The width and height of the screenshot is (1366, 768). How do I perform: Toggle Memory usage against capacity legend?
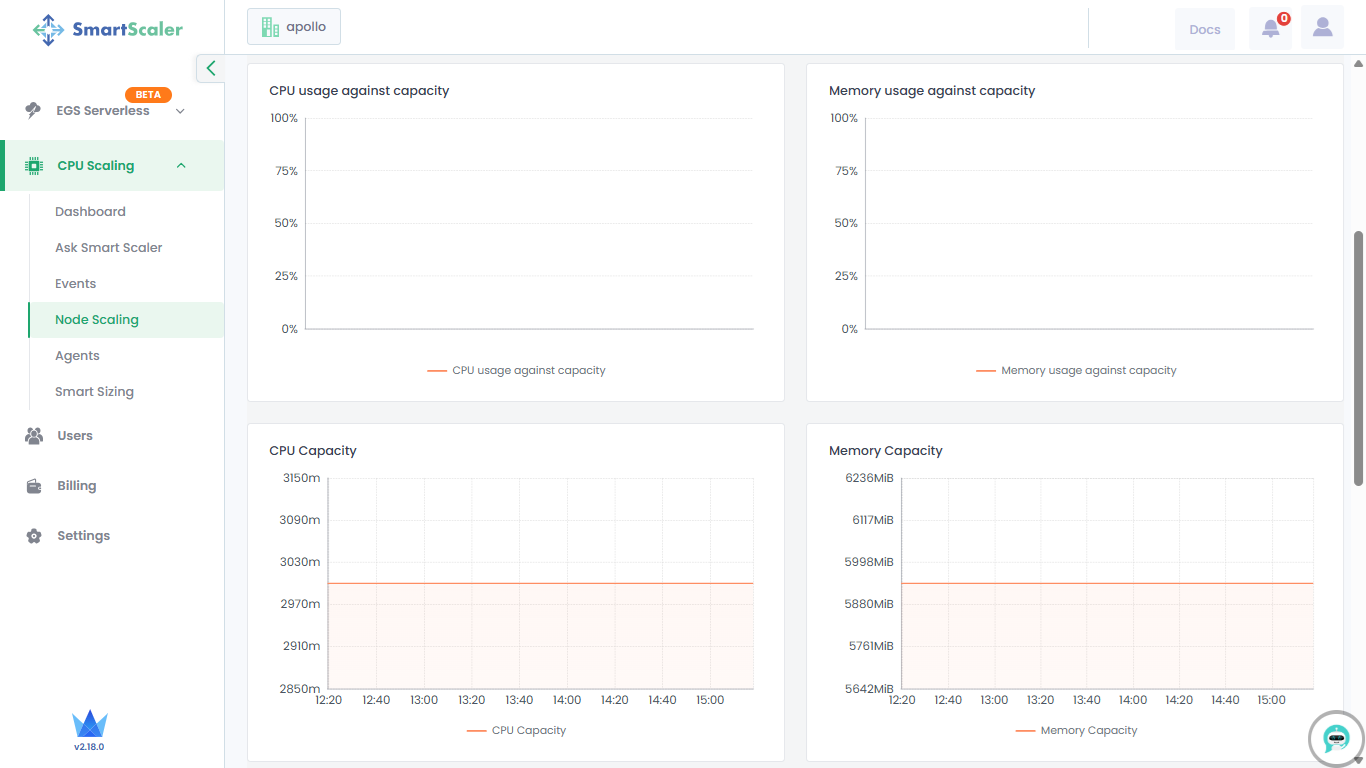coord(1076,370)
